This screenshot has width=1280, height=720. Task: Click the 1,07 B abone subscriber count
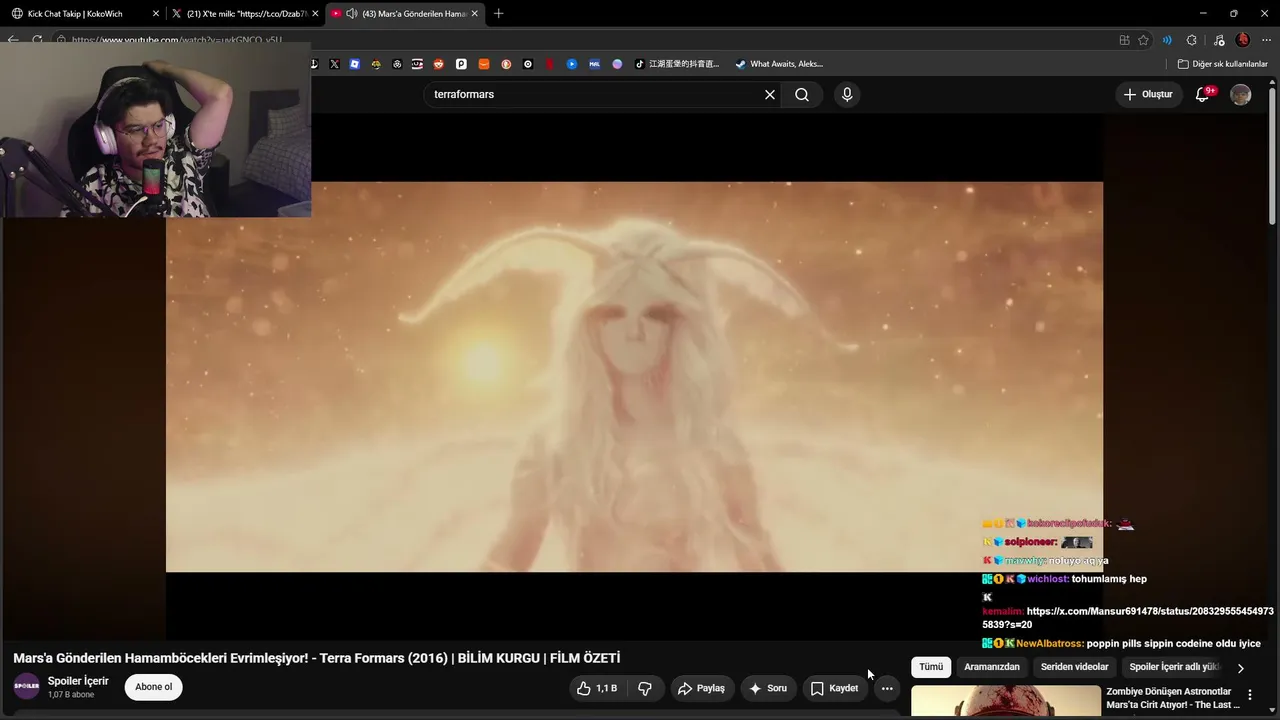[x=71, y=695]
